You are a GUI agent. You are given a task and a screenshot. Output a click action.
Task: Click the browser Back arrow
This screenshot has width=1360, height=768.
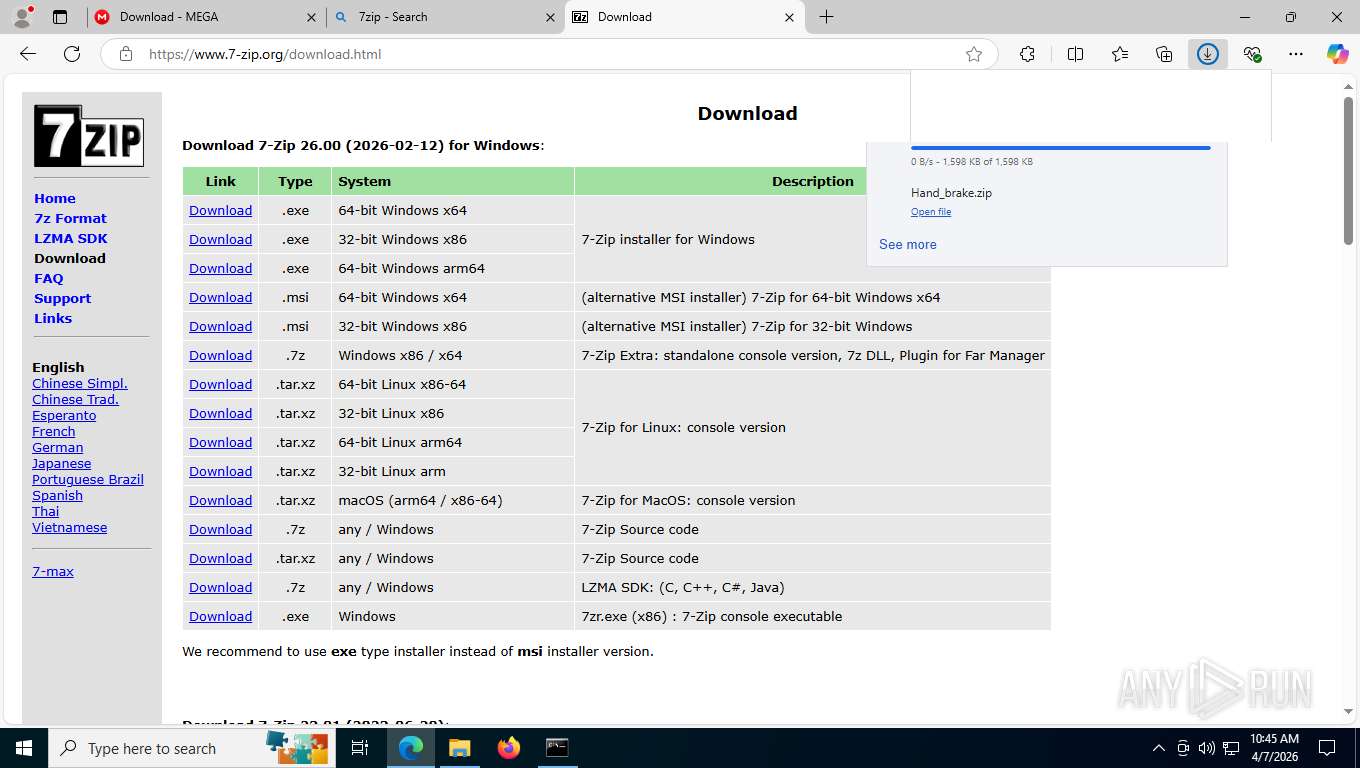[28, 54]
